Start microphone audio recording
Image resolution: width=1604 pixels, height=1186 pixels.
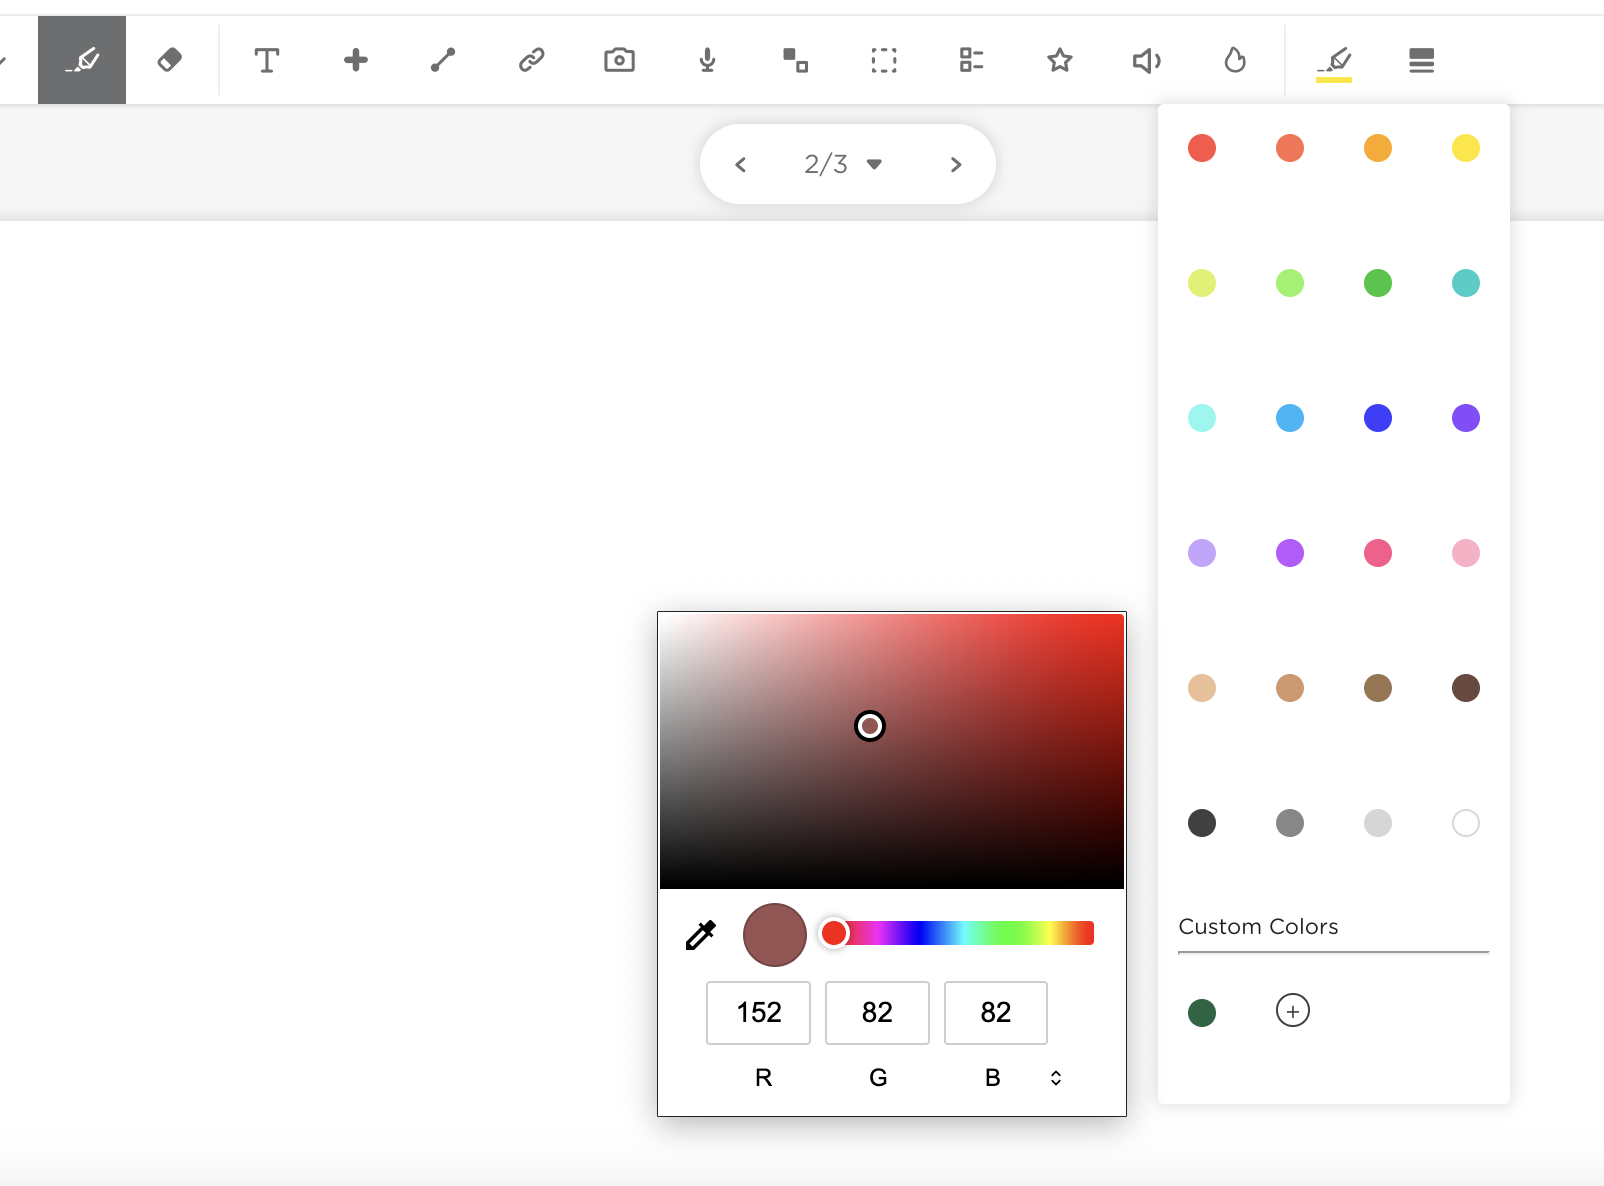coord(707,60)
